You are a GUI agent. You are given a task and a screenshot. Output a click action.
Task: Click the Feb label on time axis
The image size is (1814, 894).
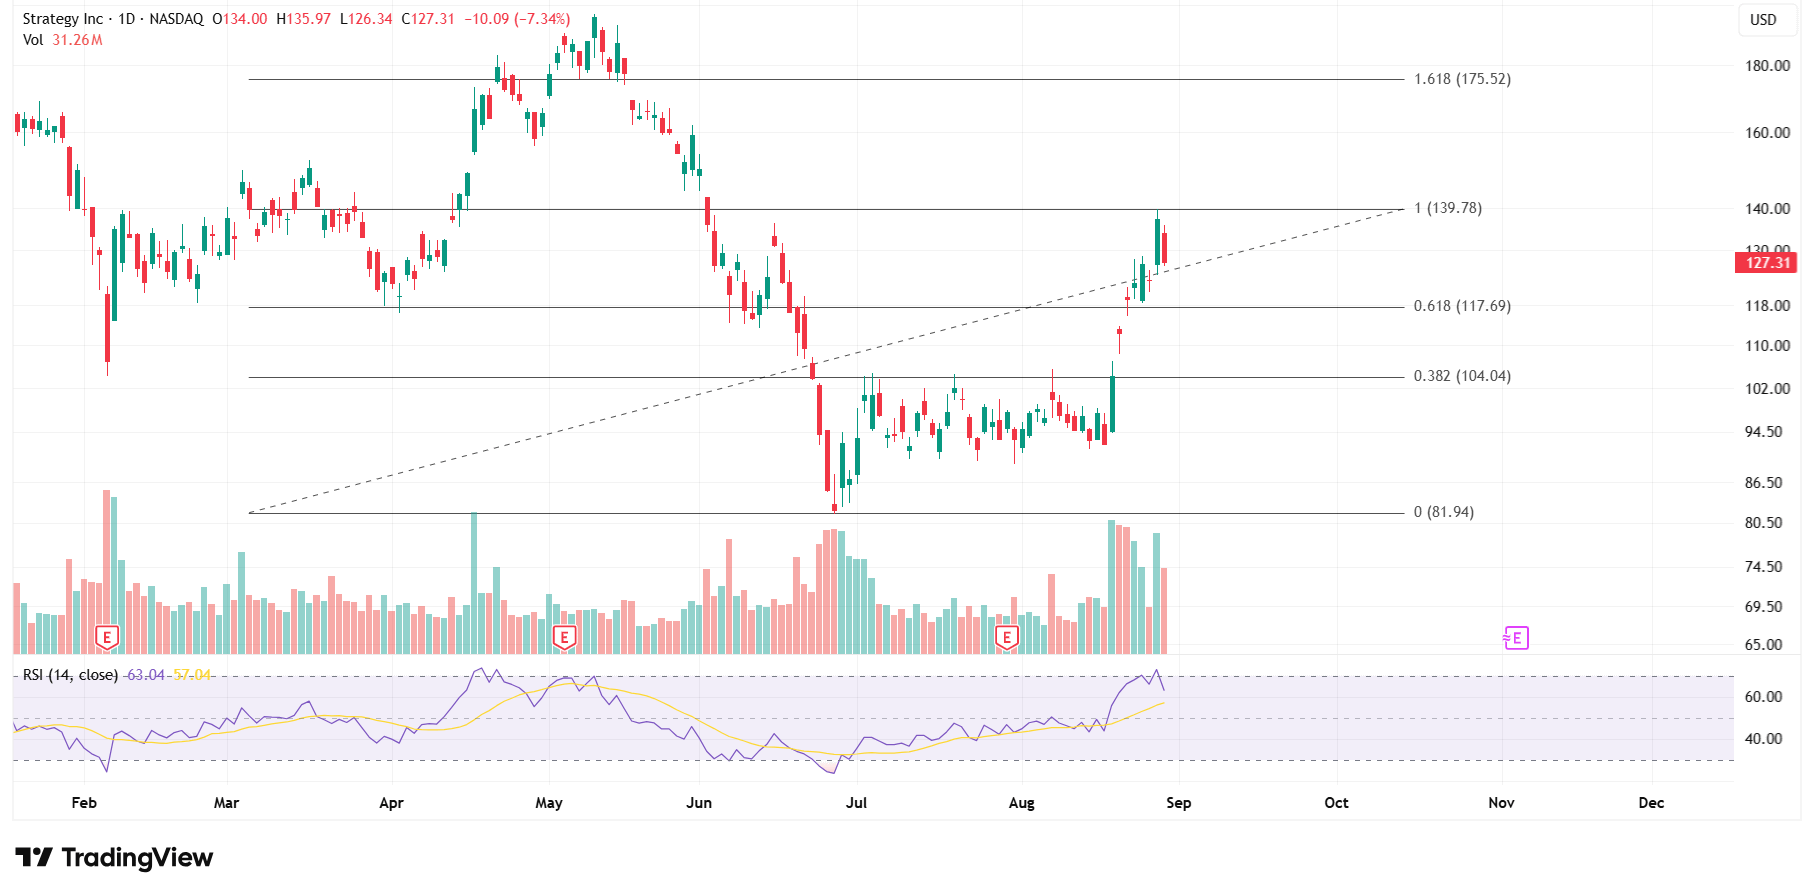click(84, 803)
